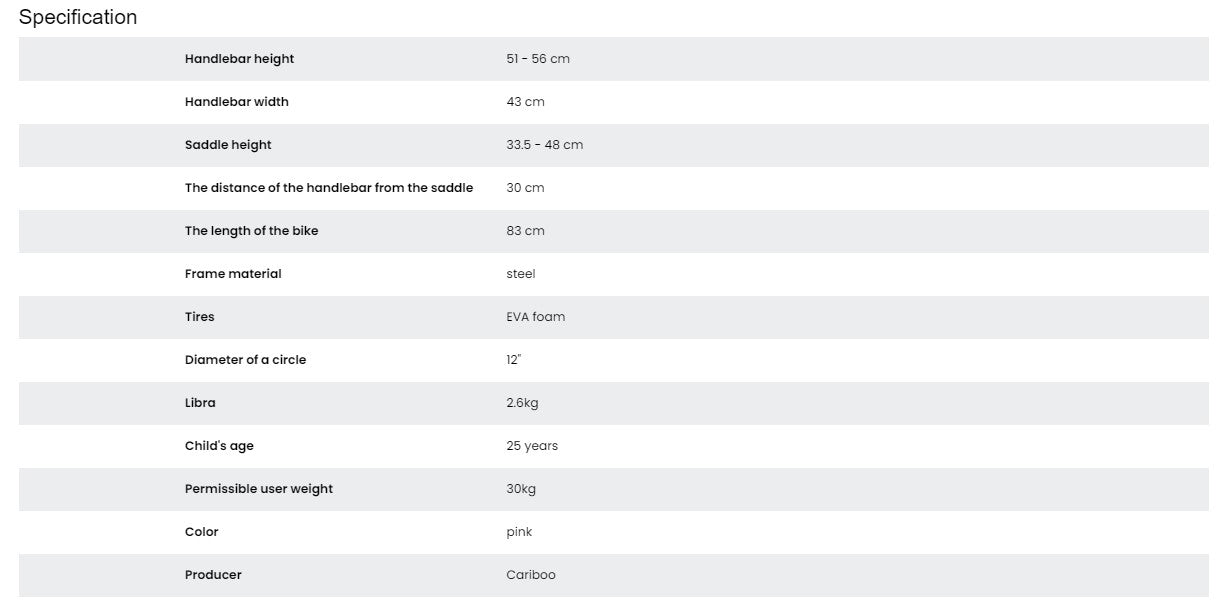Select the 2.6kg Libra value
The image size is (1219, 609).
click(522, 403)
